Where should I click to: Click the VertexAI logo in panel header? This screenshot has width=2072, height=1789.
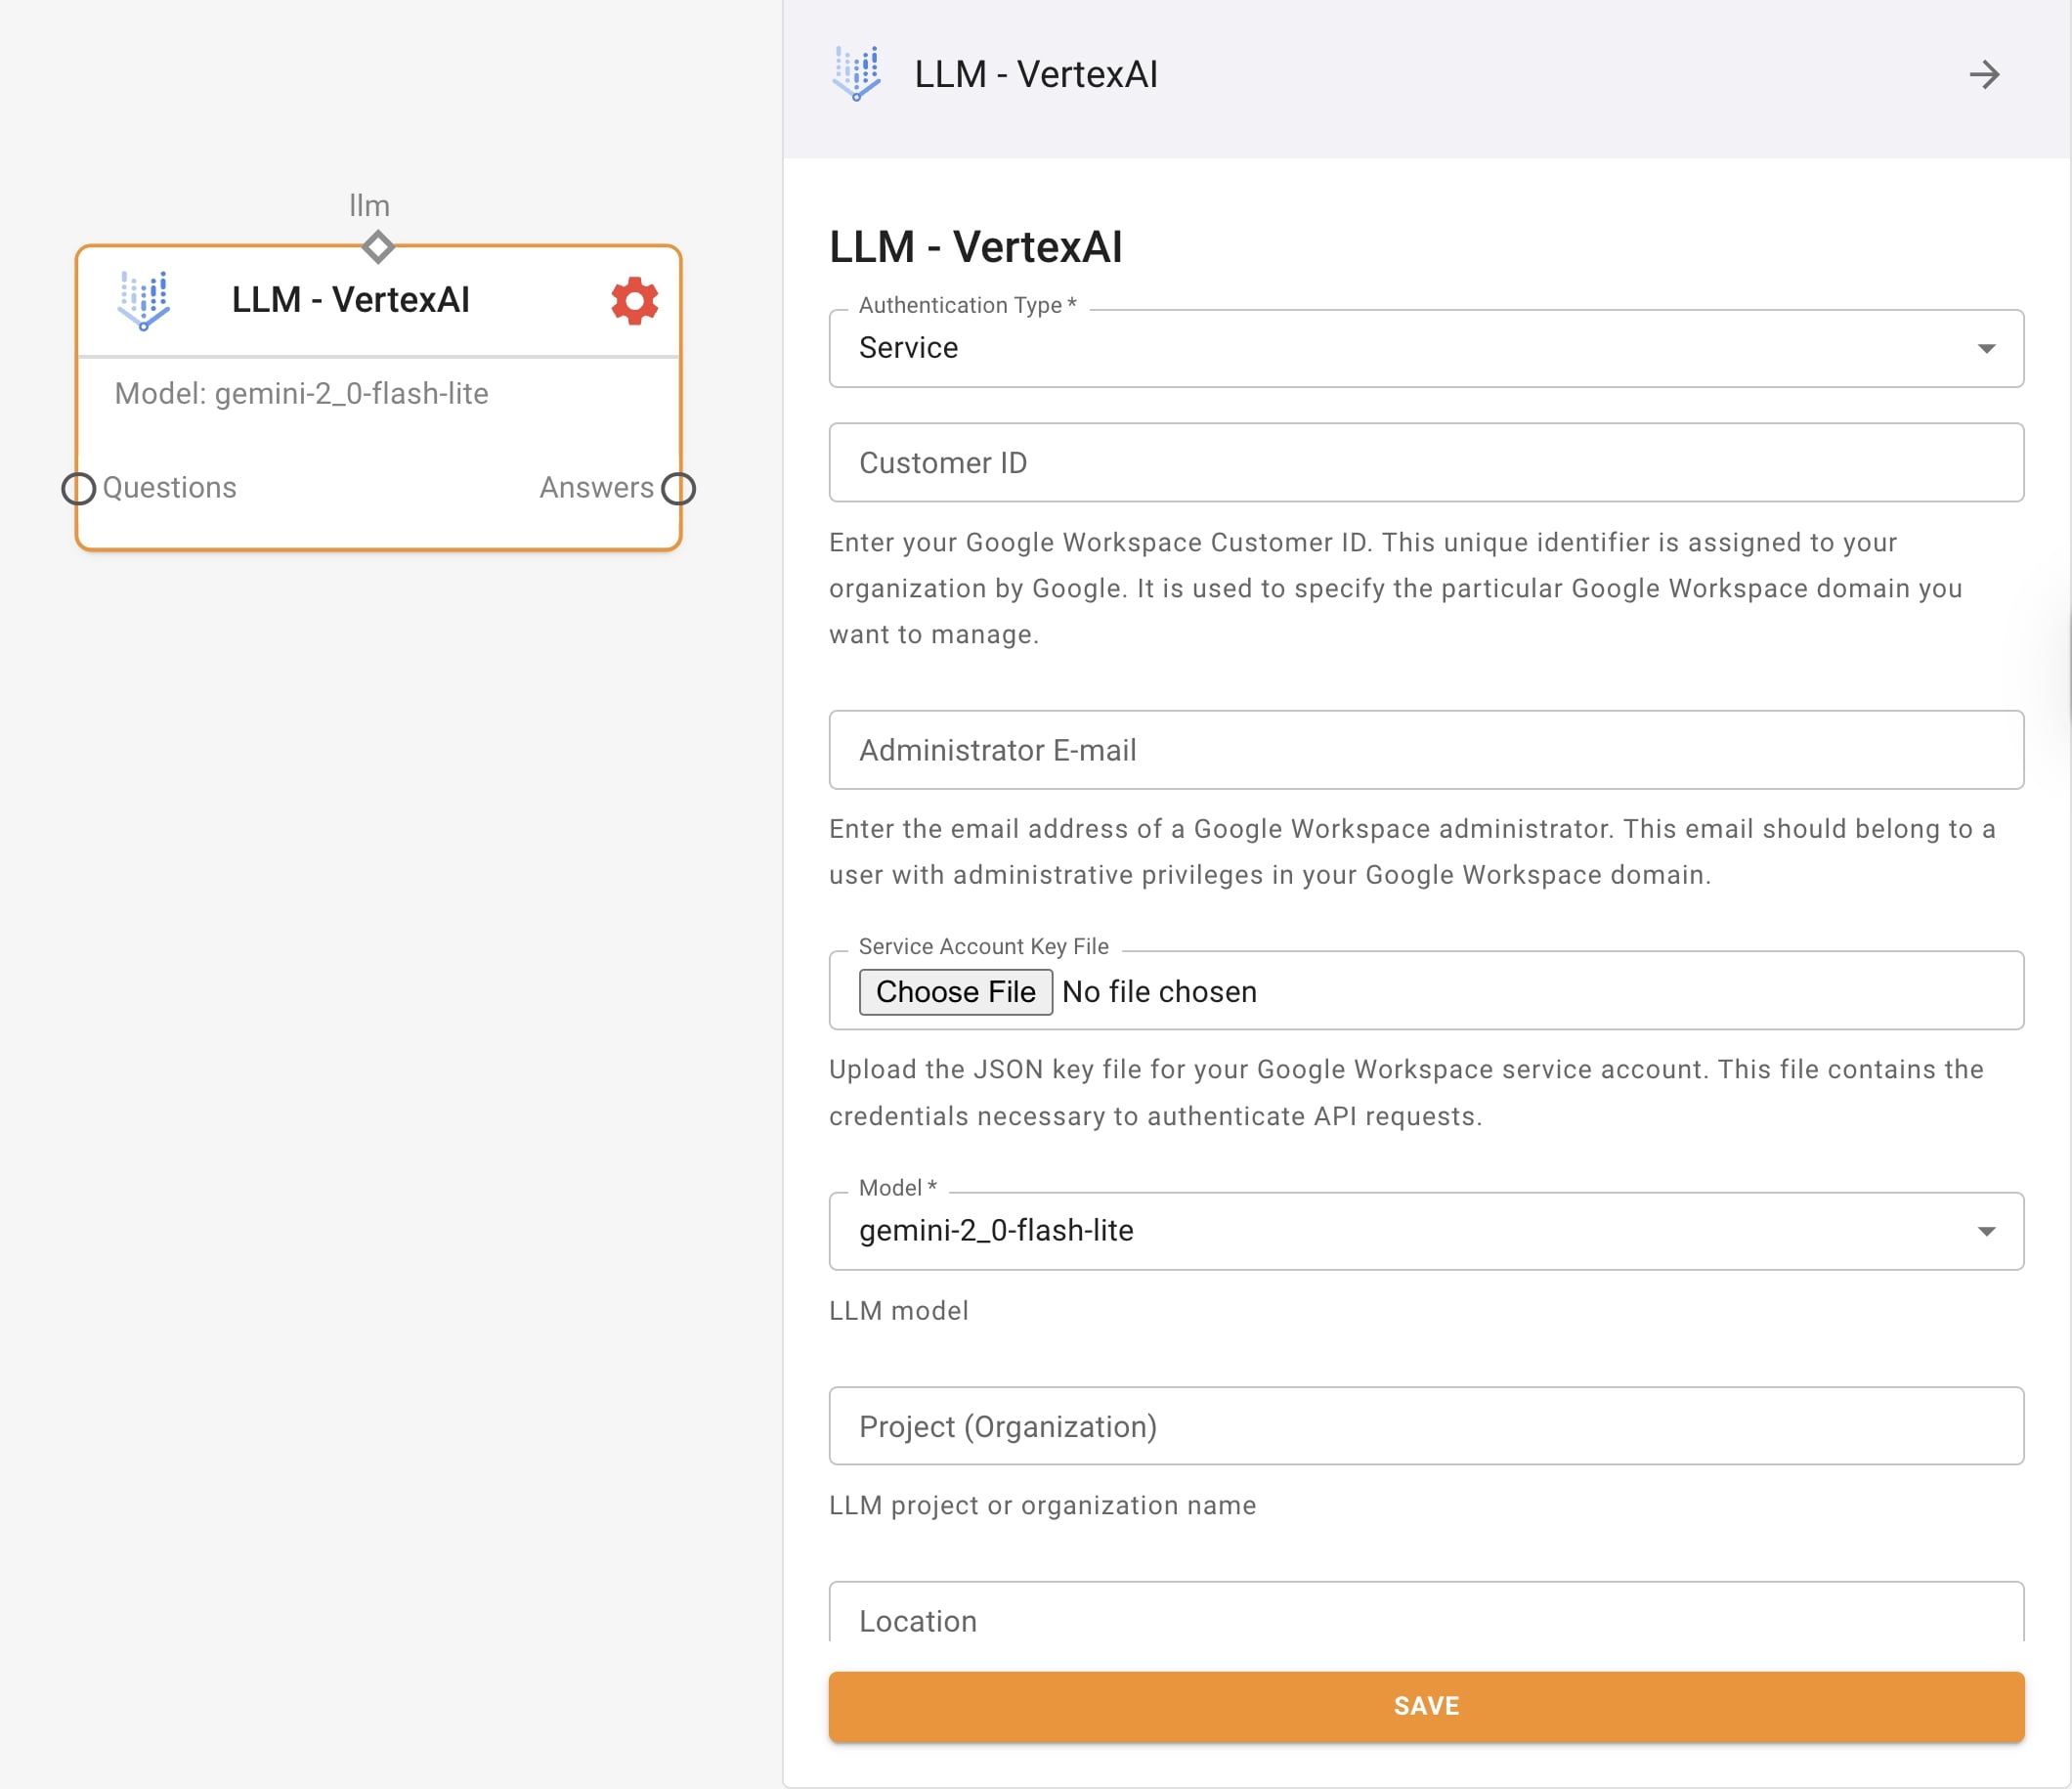(x=857, y=74)
